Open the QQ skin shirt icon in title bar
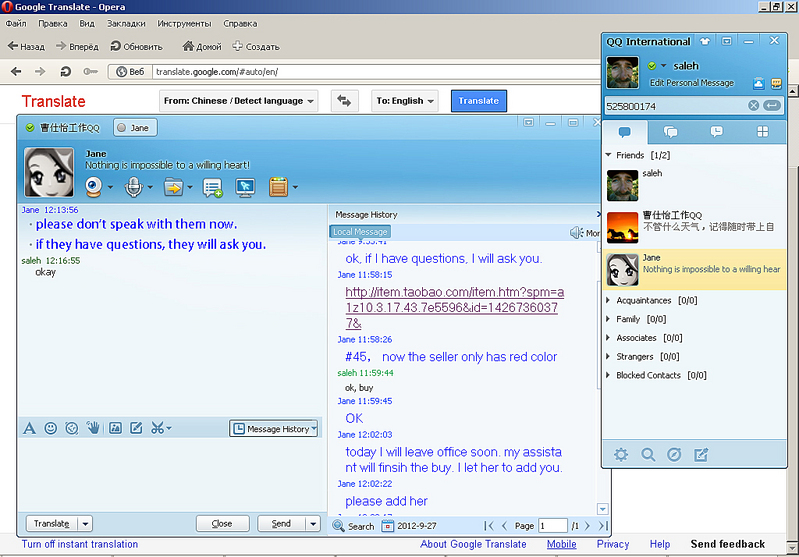 705,41
